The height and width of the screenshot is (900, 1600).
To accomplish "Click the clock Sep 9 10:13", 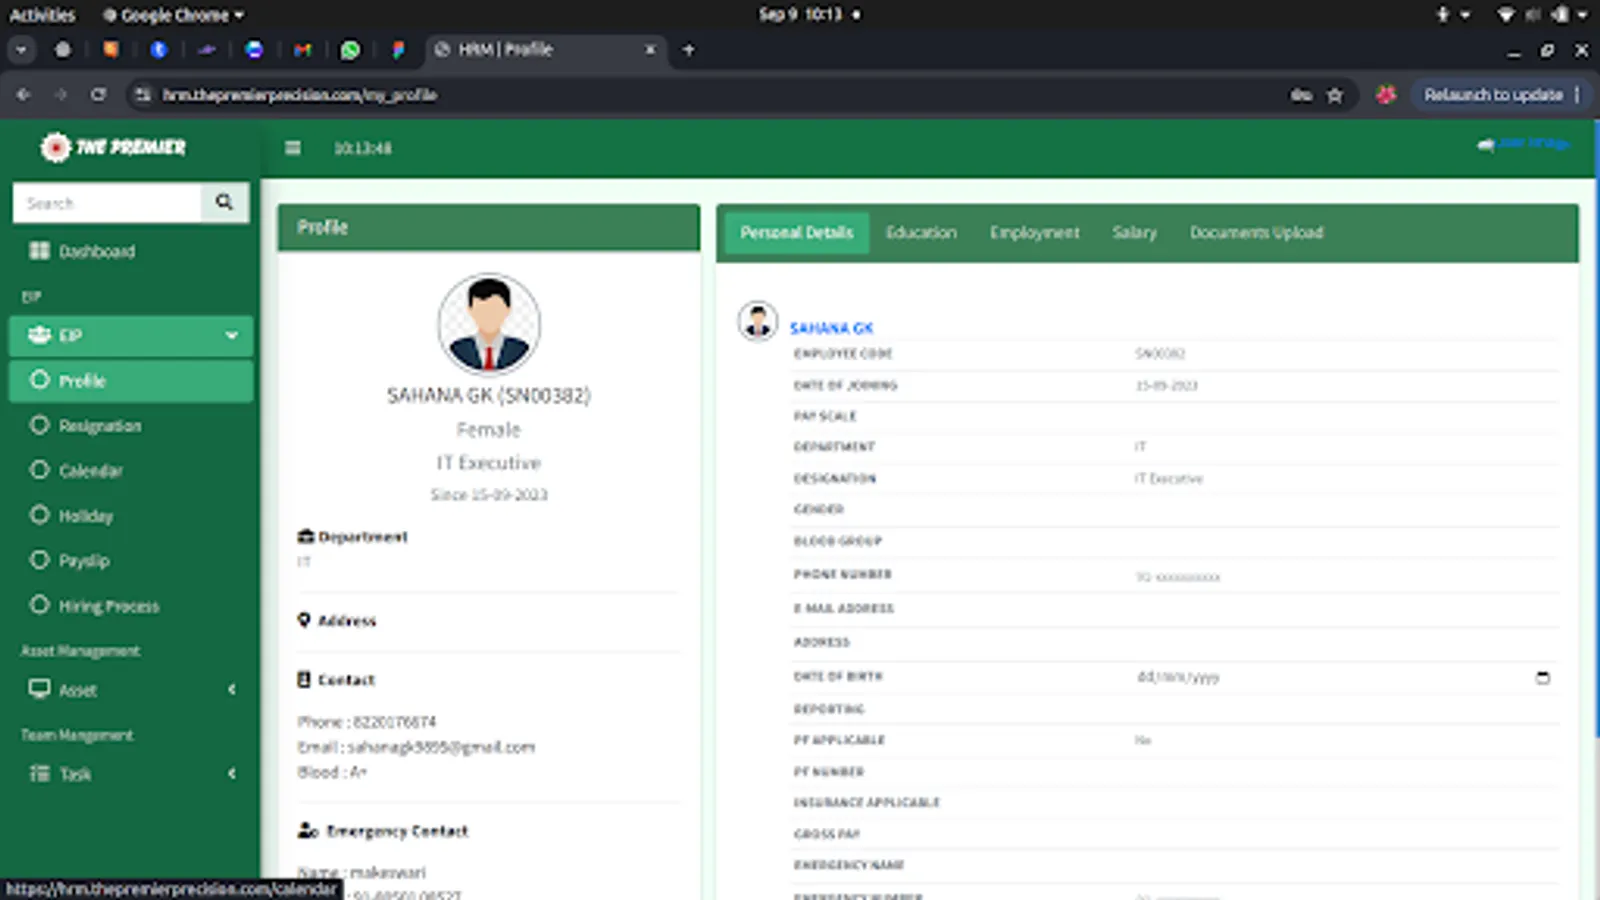I will pyautogui.click(x=800, y=14).
